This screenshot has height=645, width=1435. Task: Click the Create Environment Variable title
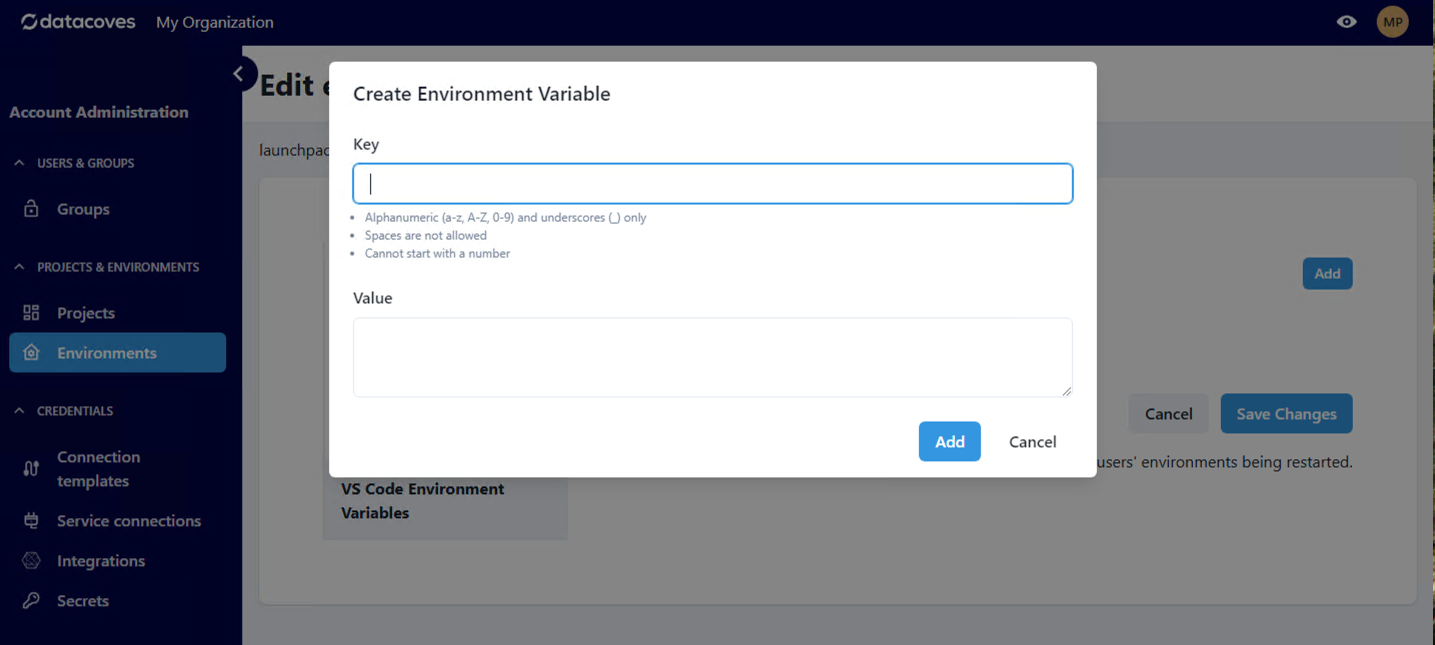pos(482,94)
